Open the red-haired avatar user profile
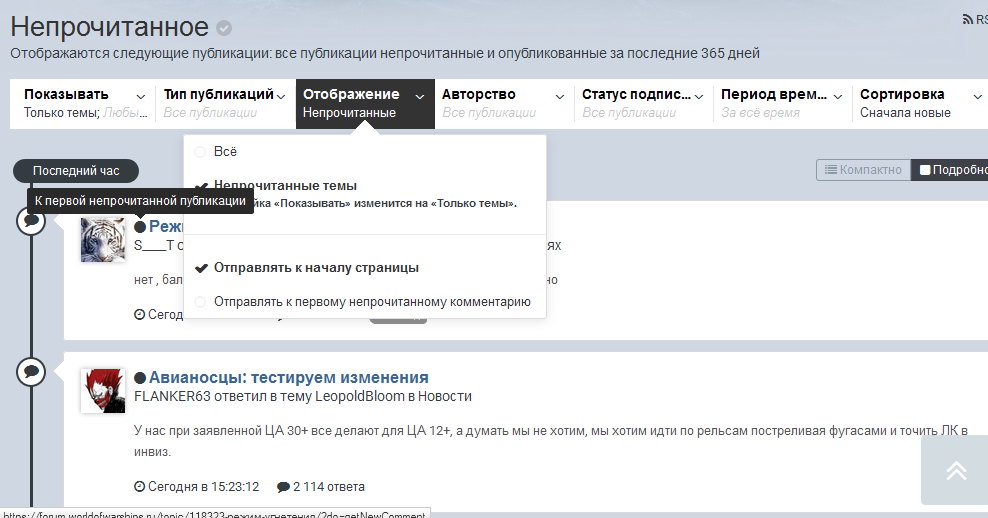The width and height of the screenshot is (988, 518). [102, 391]
